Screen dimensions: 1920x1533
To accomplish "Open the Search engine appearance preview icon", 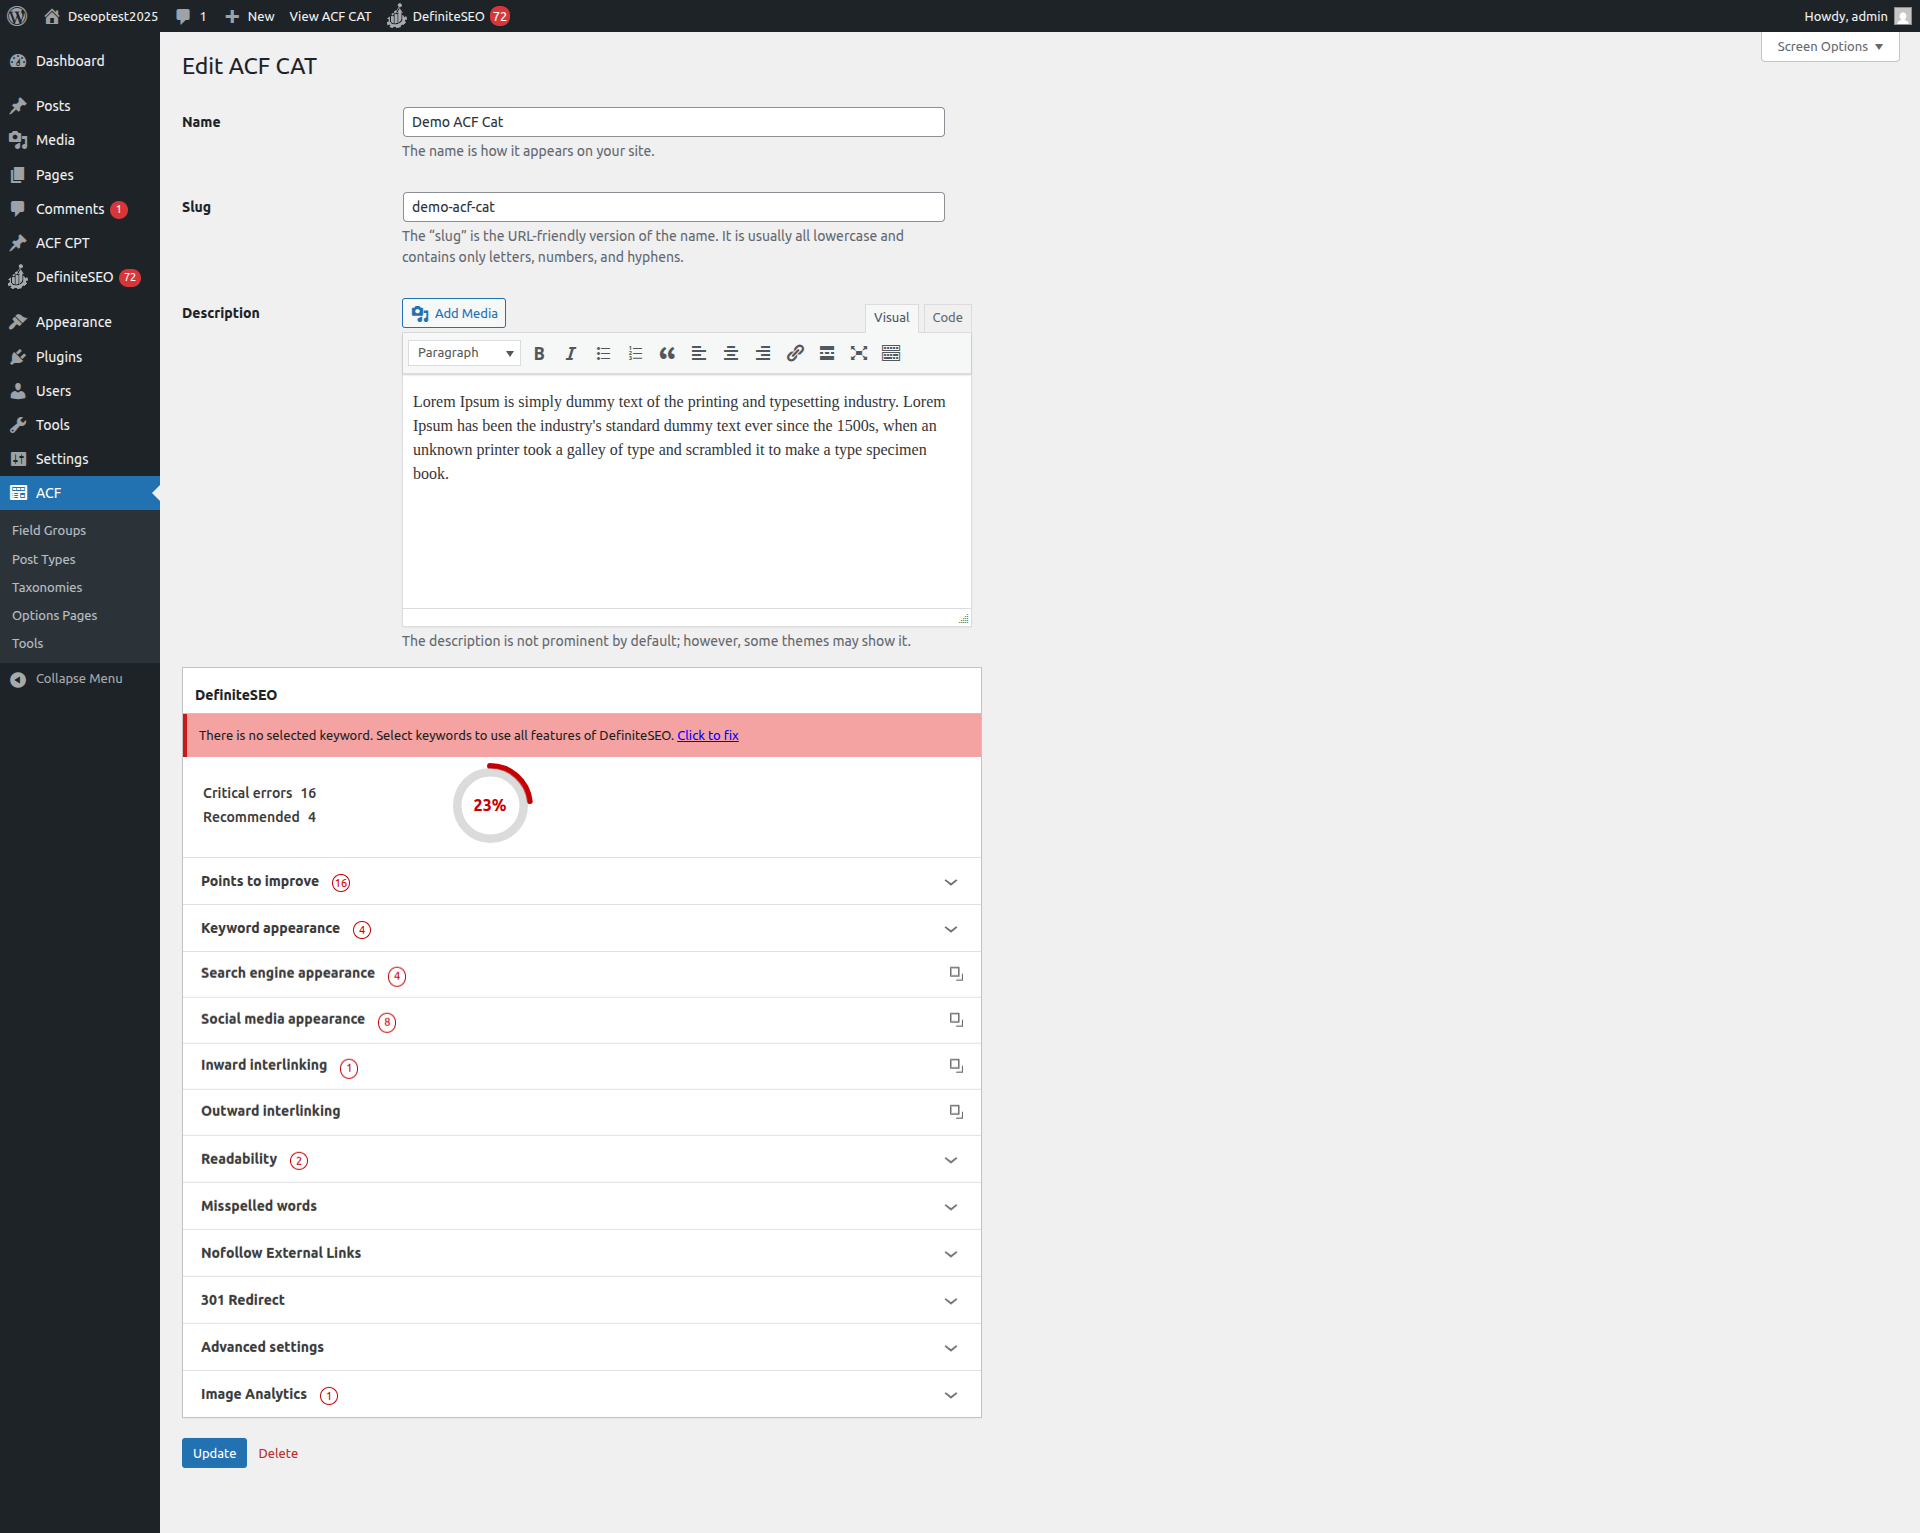I will [x=955, y=973].
